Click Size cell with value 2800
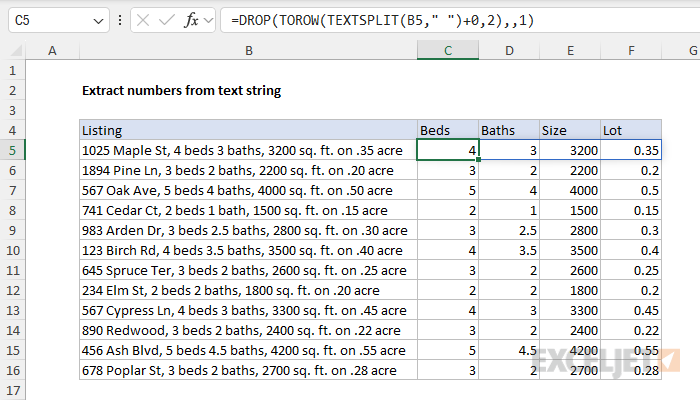The width and height of the screenshot is (700, 400). tap(570, 230)
